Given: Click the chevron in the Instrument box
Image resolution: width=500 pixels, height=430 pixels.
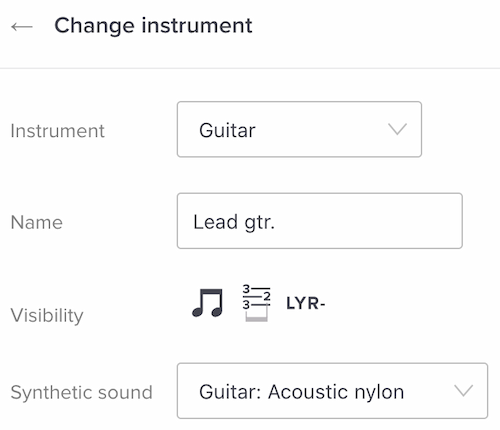Looking at the screenshot, I should pyautogui.click(x=397, y=129).
